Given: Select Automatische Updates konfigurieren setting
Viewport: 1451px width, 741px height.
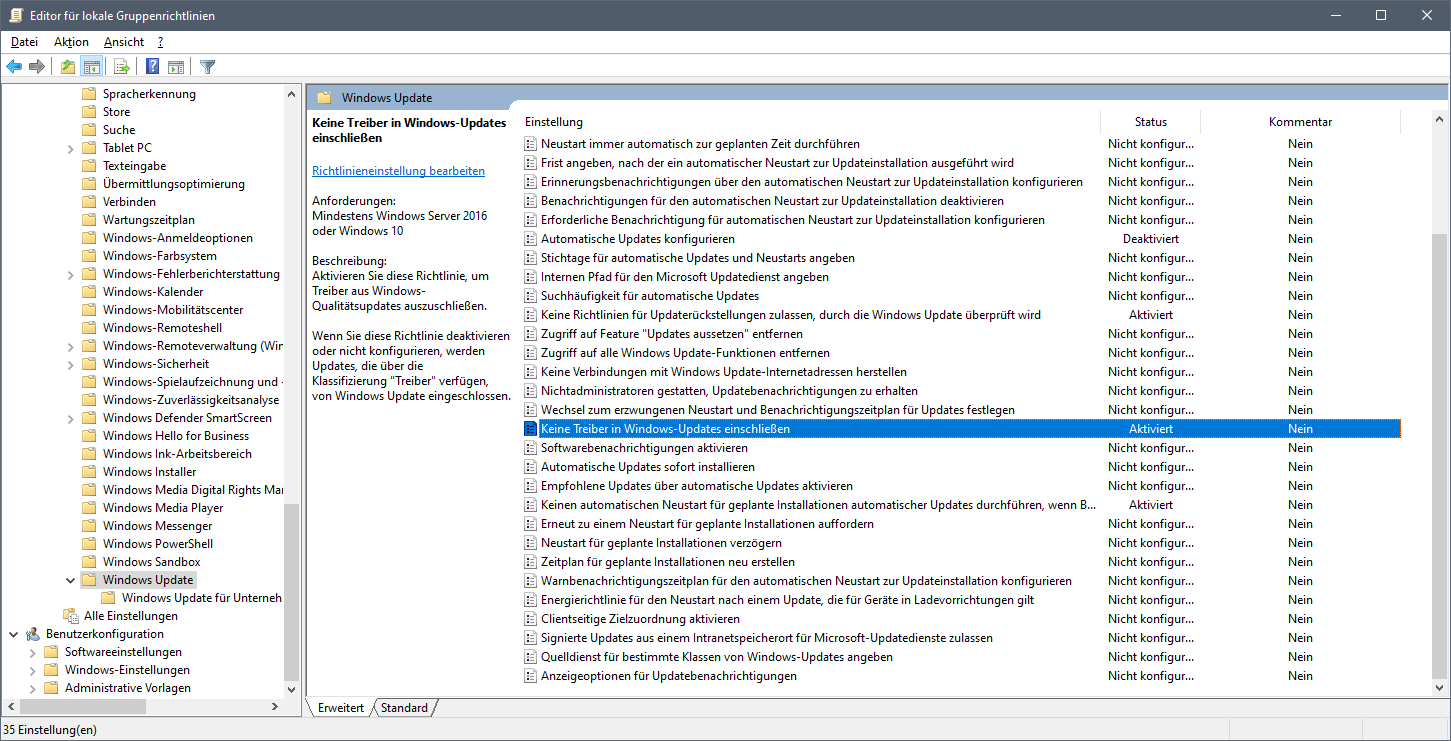Looking at the screenshot, I should coord(637,239).
